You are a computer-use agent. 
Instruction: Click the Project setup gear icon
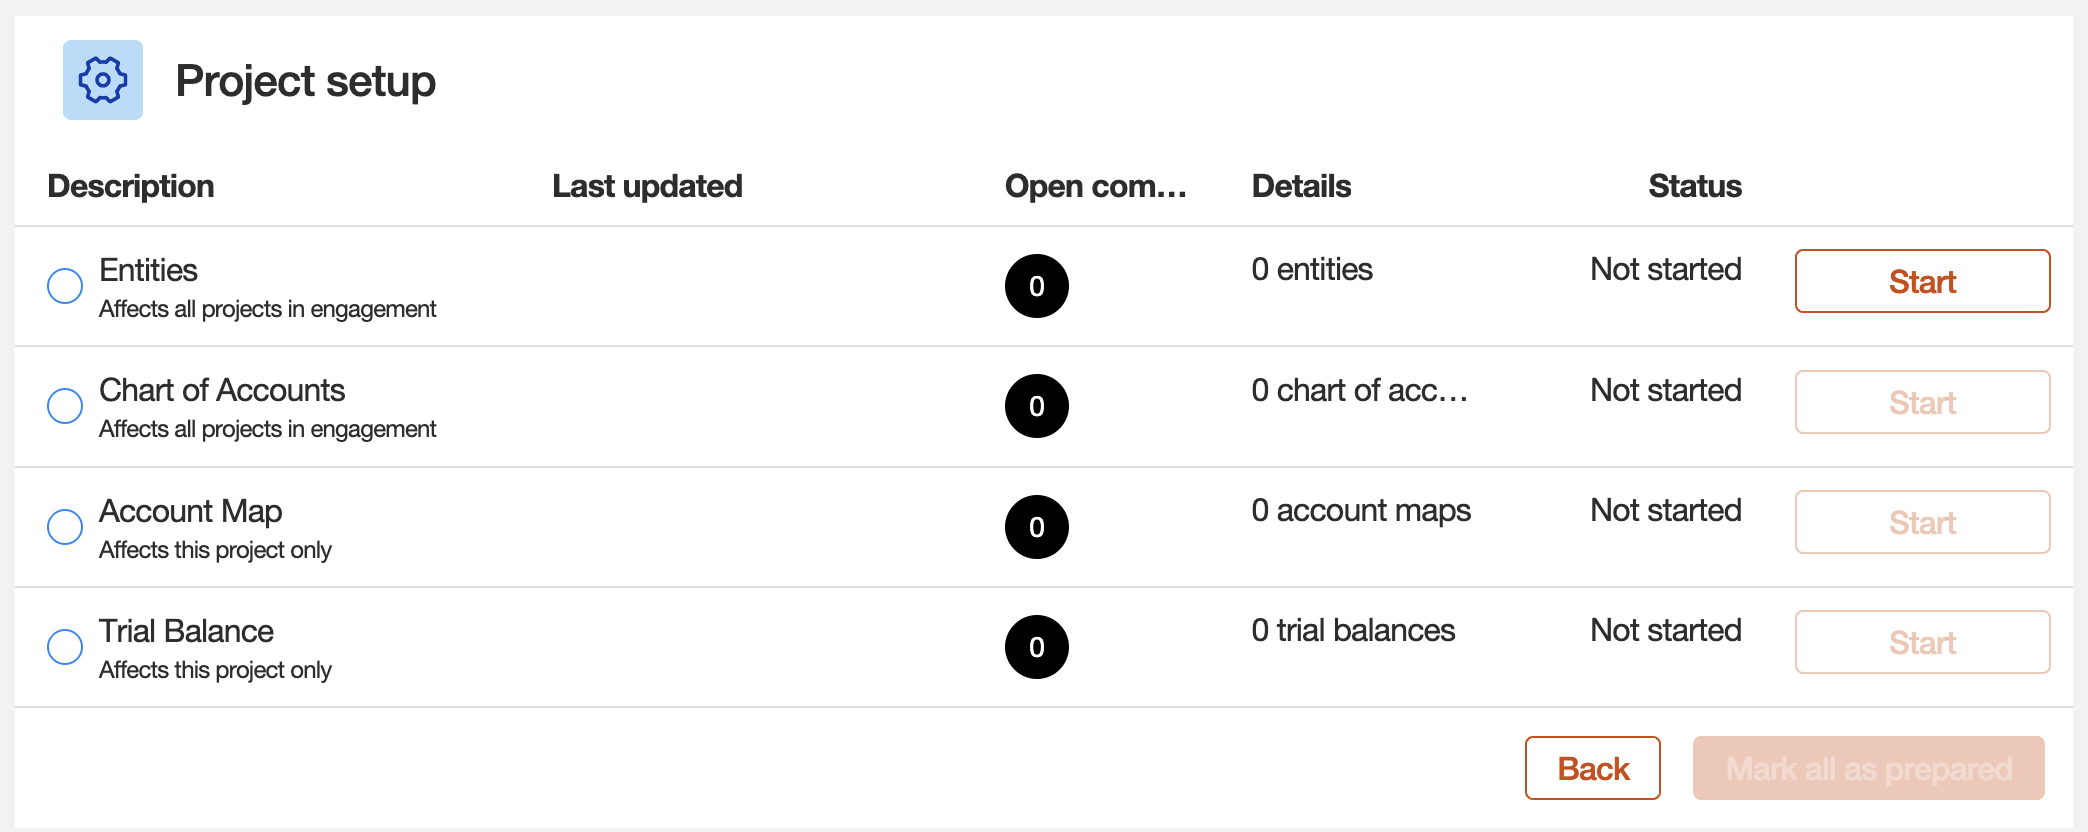(x=102, y=80)
